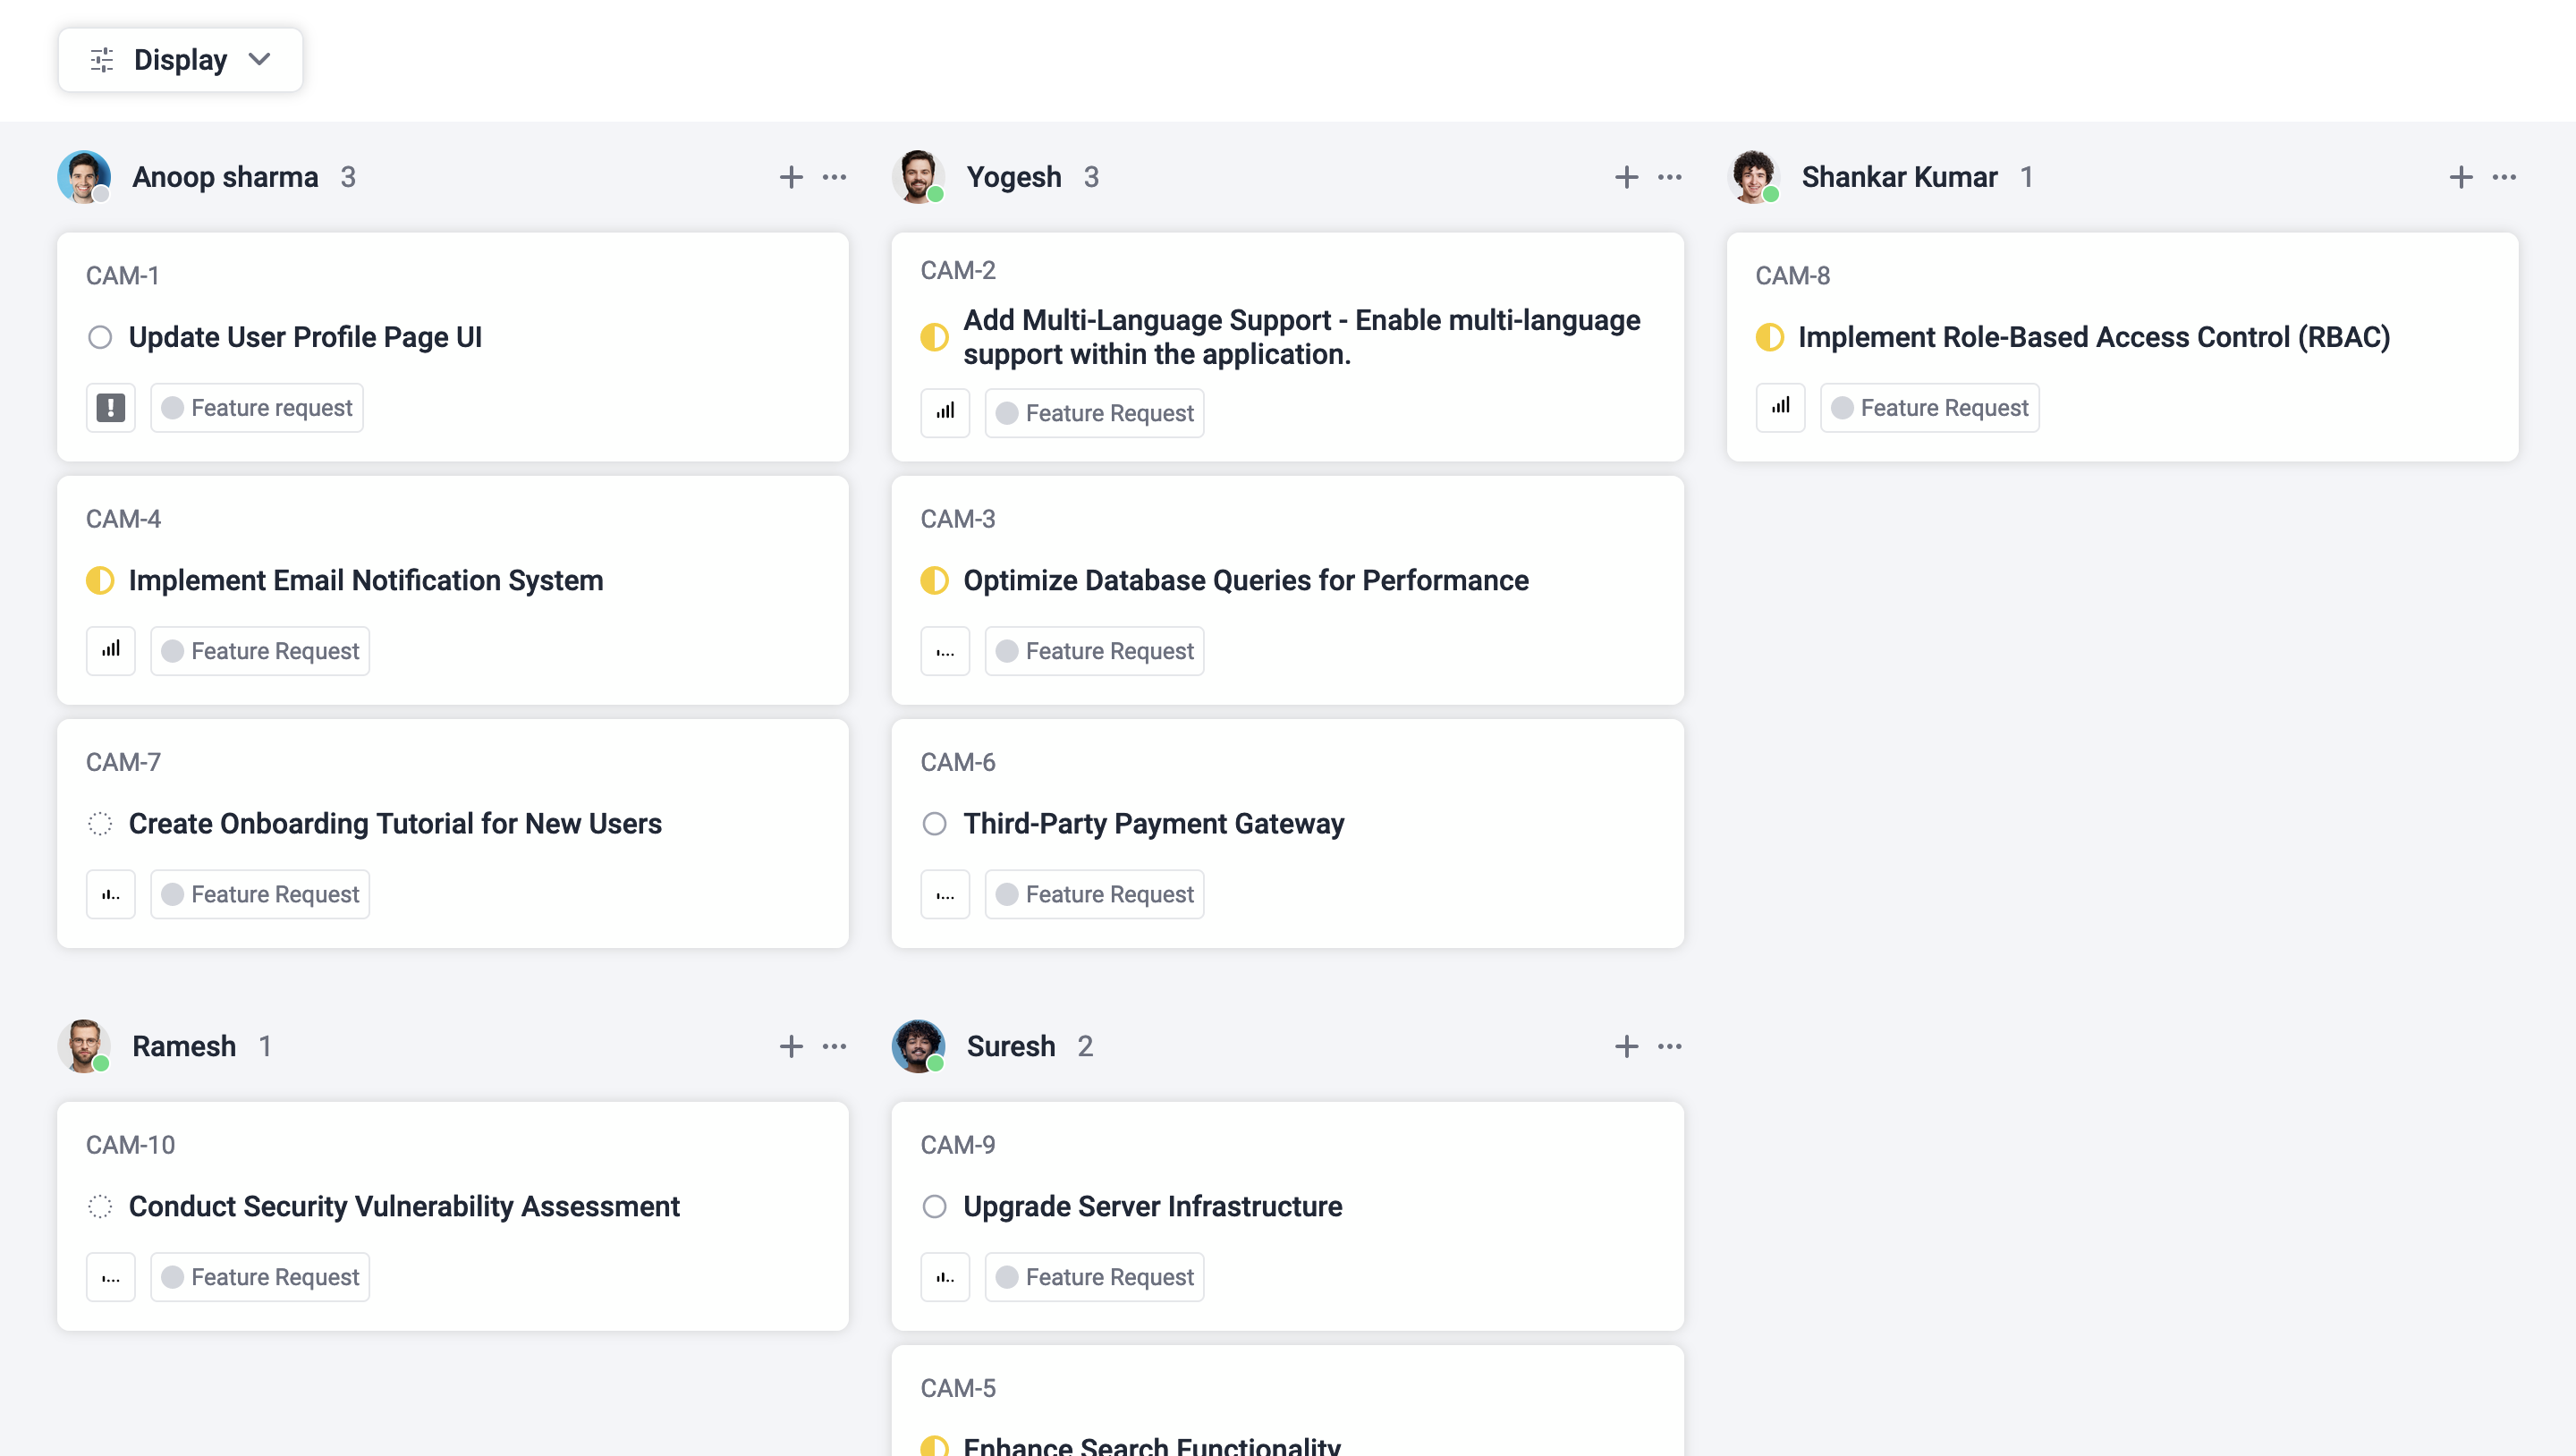Viewport: 2576px width, 1456px height.
Task: Open the more options menu for Yogesh column
Action: point(1669,177)
